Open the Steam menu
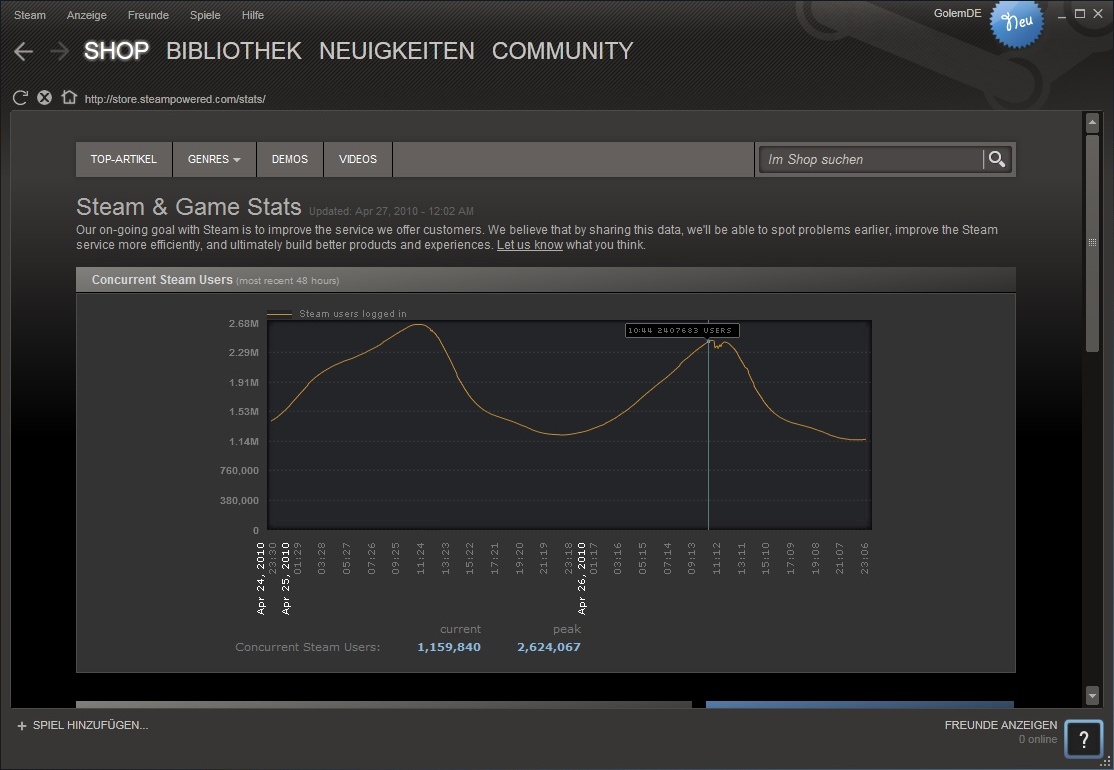Viewport: 1114px width, 770px height. pos(30,15)
